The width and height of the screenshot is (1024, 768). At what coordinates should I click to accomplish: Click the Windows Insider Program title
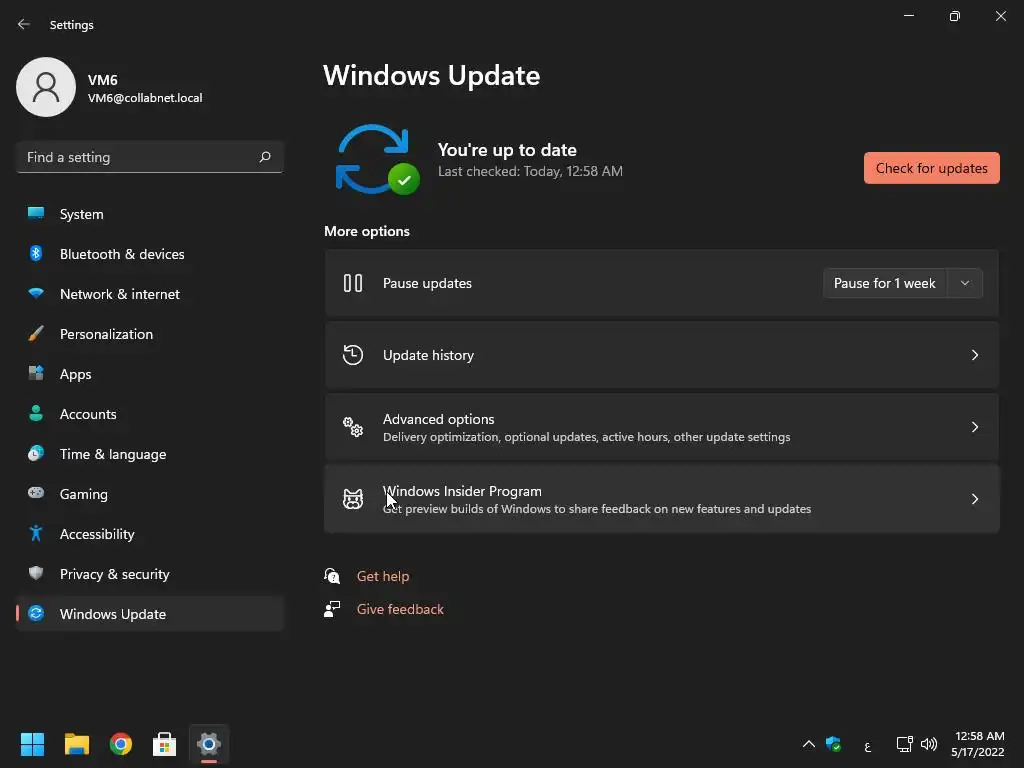pos(462,491)
